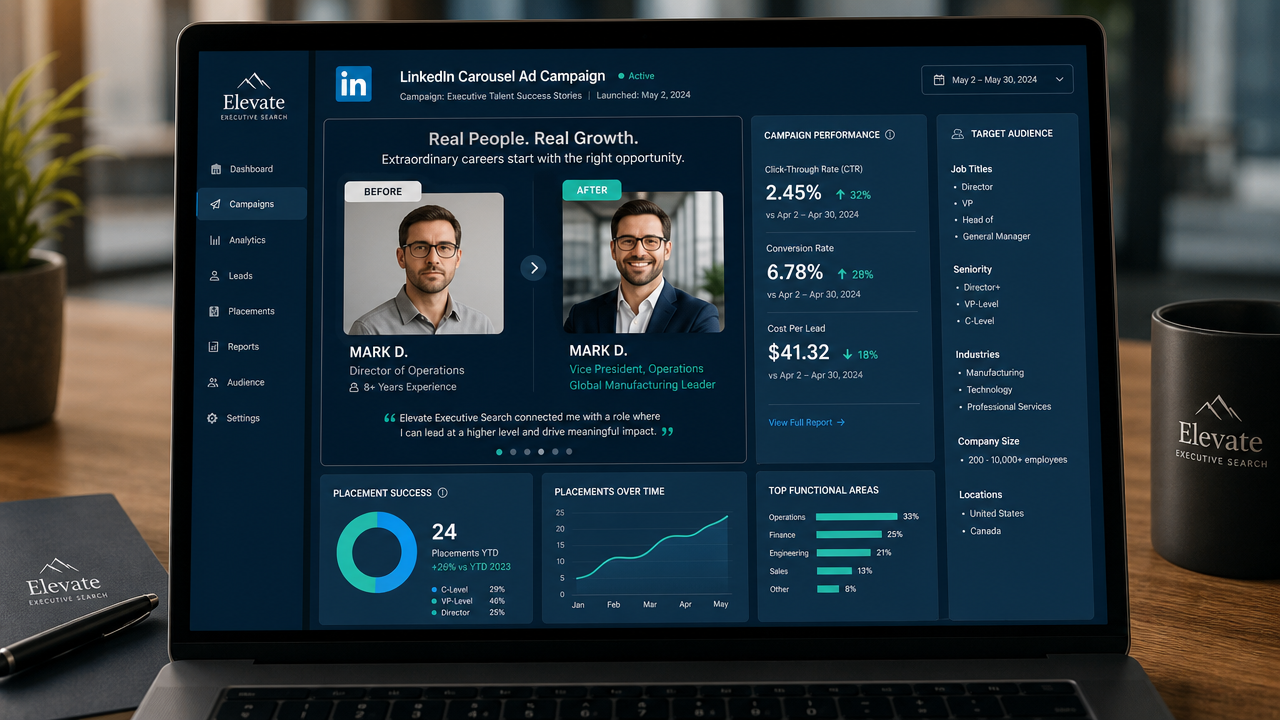Click the Director legend color dot
The image size is (1280, 720).
point(435,613)
